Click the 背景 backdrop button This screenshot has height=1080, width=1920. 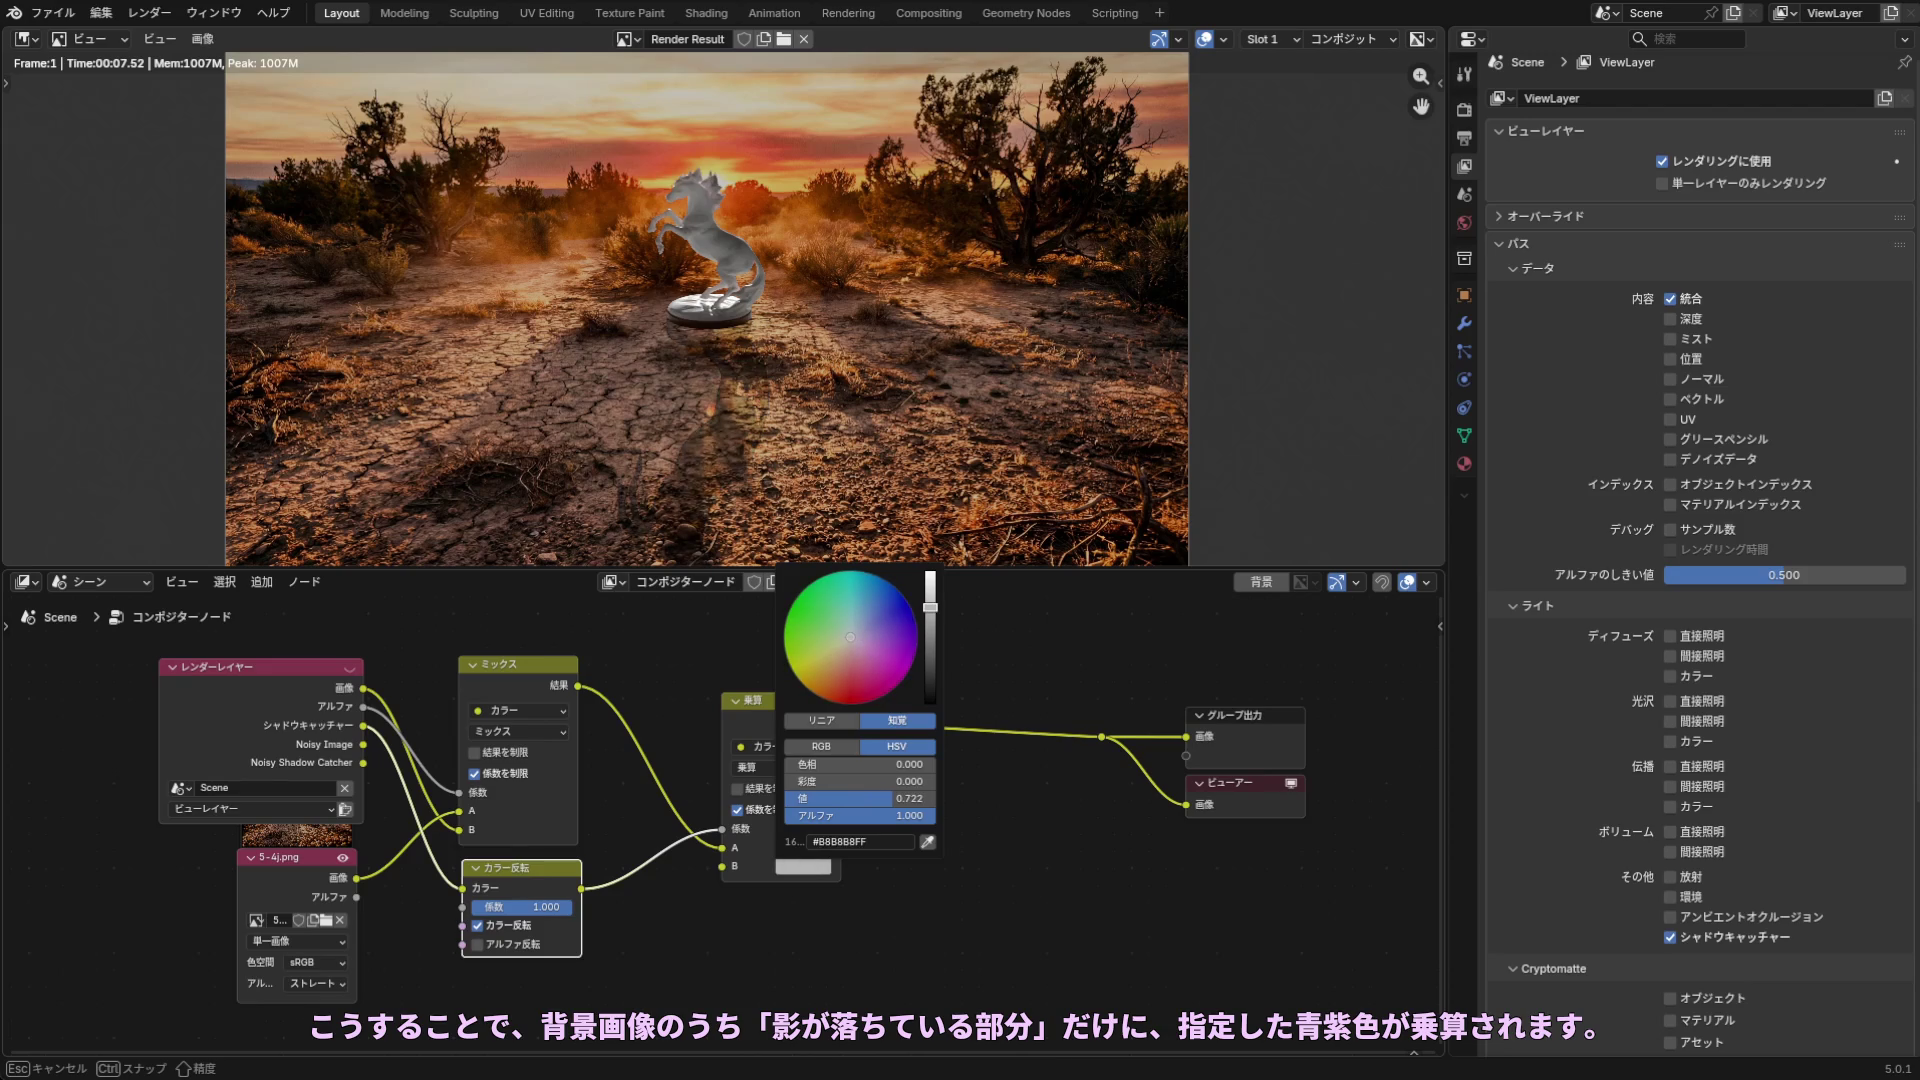(1261, 582)
